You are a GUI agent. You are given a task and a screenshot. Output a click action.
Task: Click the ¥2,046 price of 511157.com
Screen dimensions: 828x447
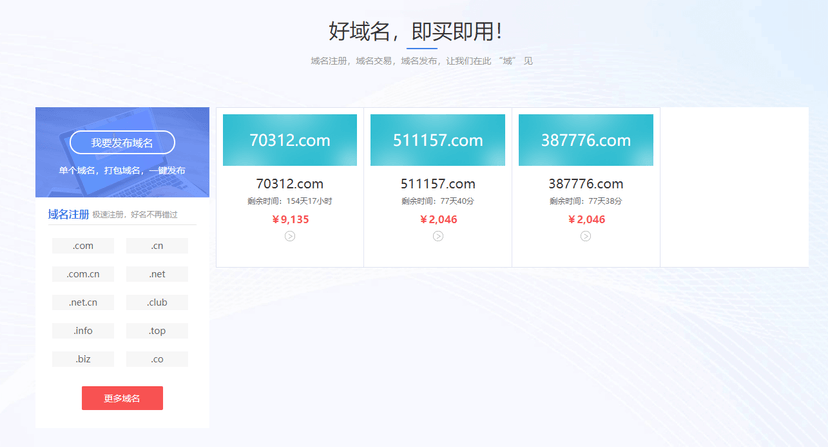(x=438, y=219)
